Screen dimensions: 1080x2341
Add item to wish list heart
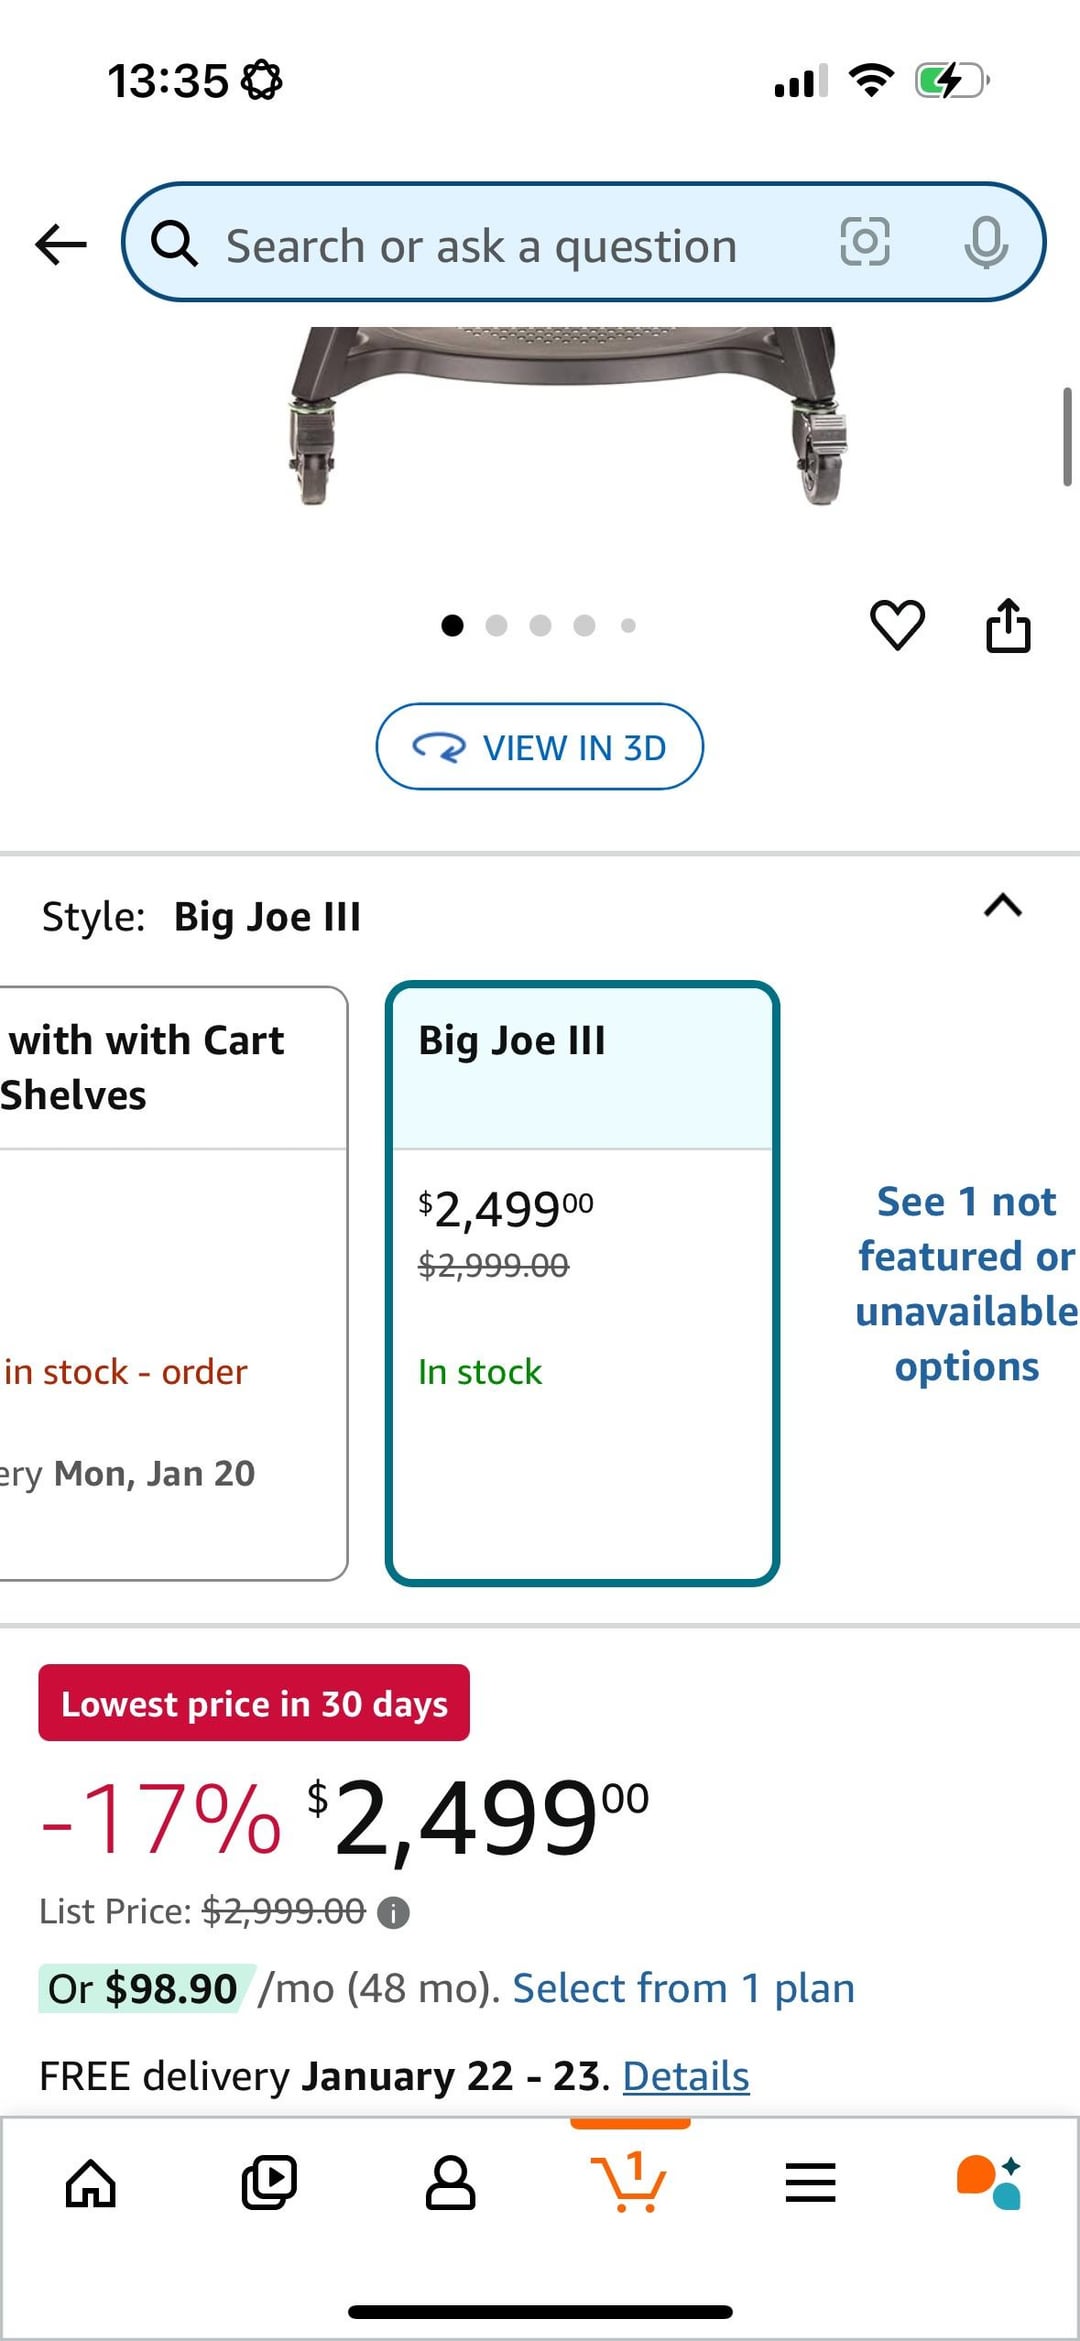point(897,625)
